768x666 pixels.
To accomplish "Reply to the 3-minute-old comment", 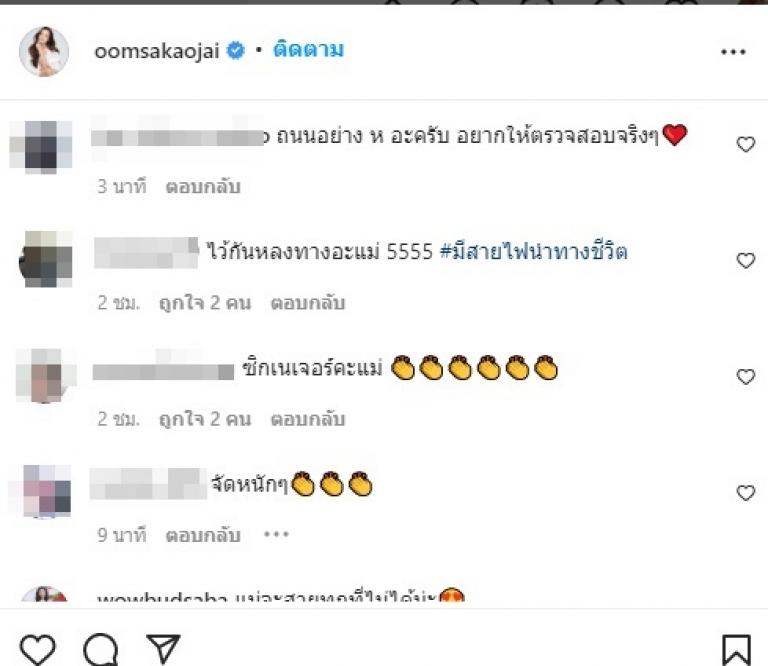I will click(203, 187).
